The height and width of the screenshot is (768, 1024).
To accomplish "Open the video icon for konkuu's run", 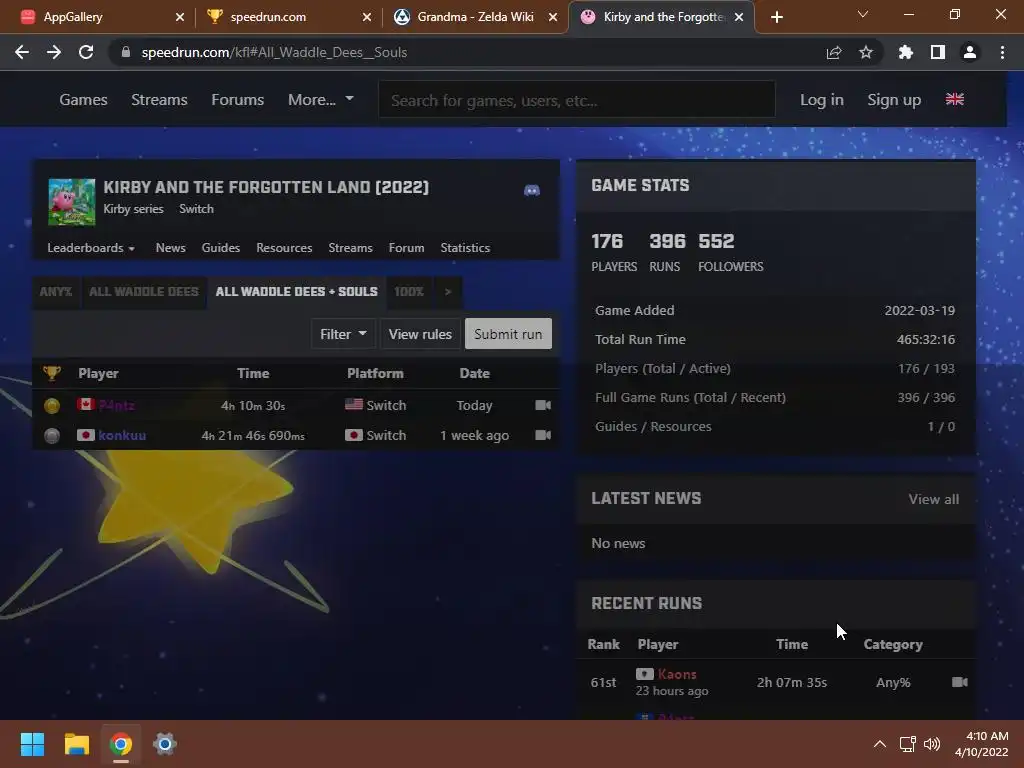I will pos(543,436).
